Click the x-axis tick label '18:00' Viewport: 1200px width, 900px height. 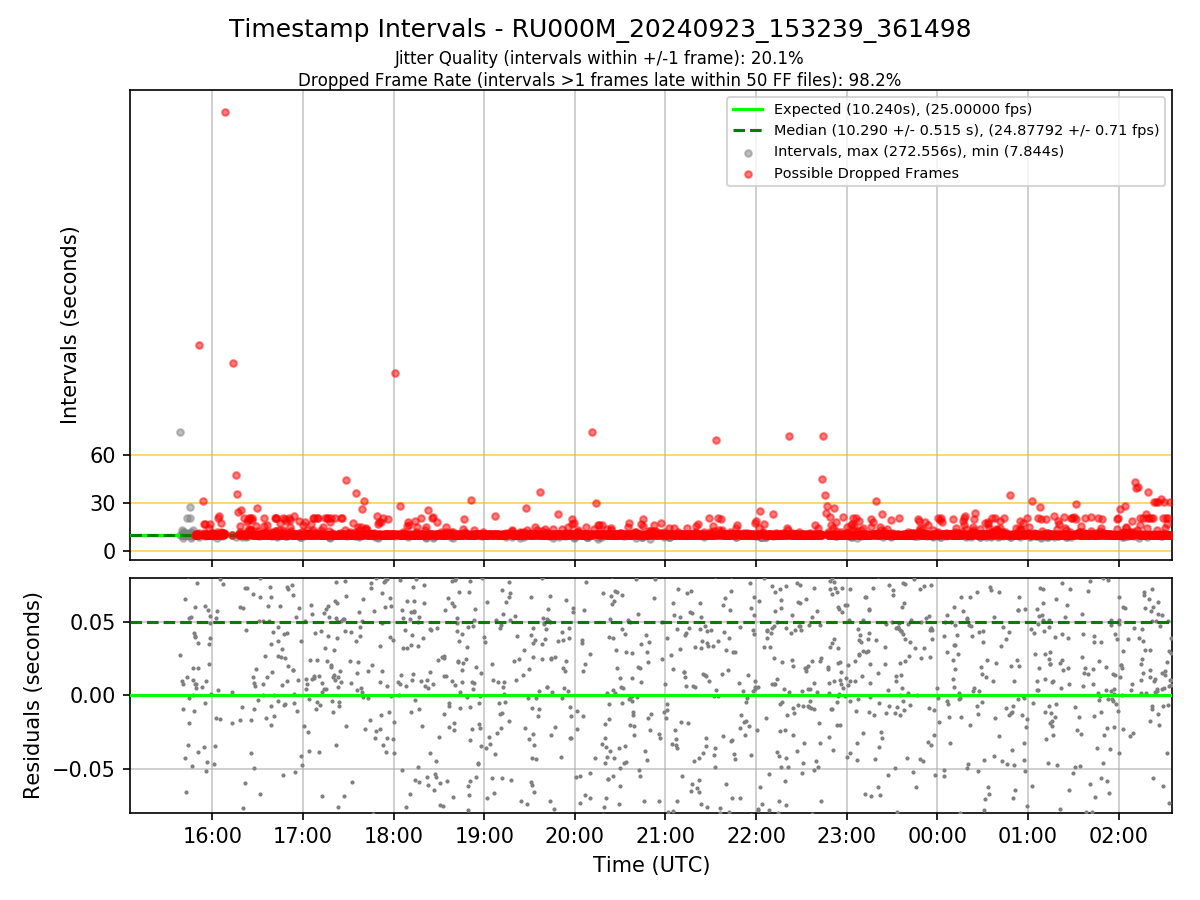pos(393,834)
